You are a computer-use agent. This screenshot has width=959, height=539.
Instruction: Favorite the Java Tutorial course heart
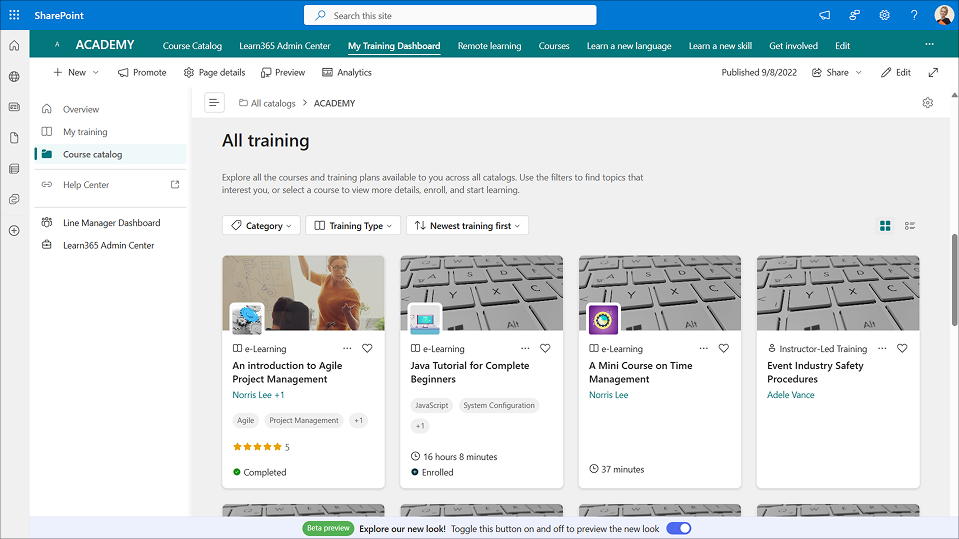coord(545,348)
